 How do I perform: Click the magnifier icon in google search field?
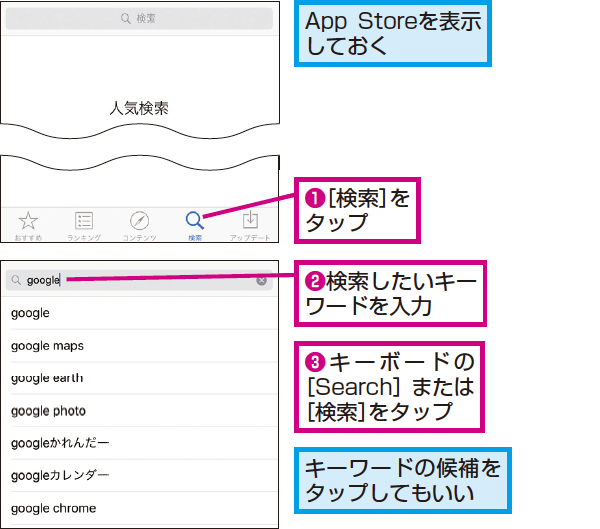16,280
